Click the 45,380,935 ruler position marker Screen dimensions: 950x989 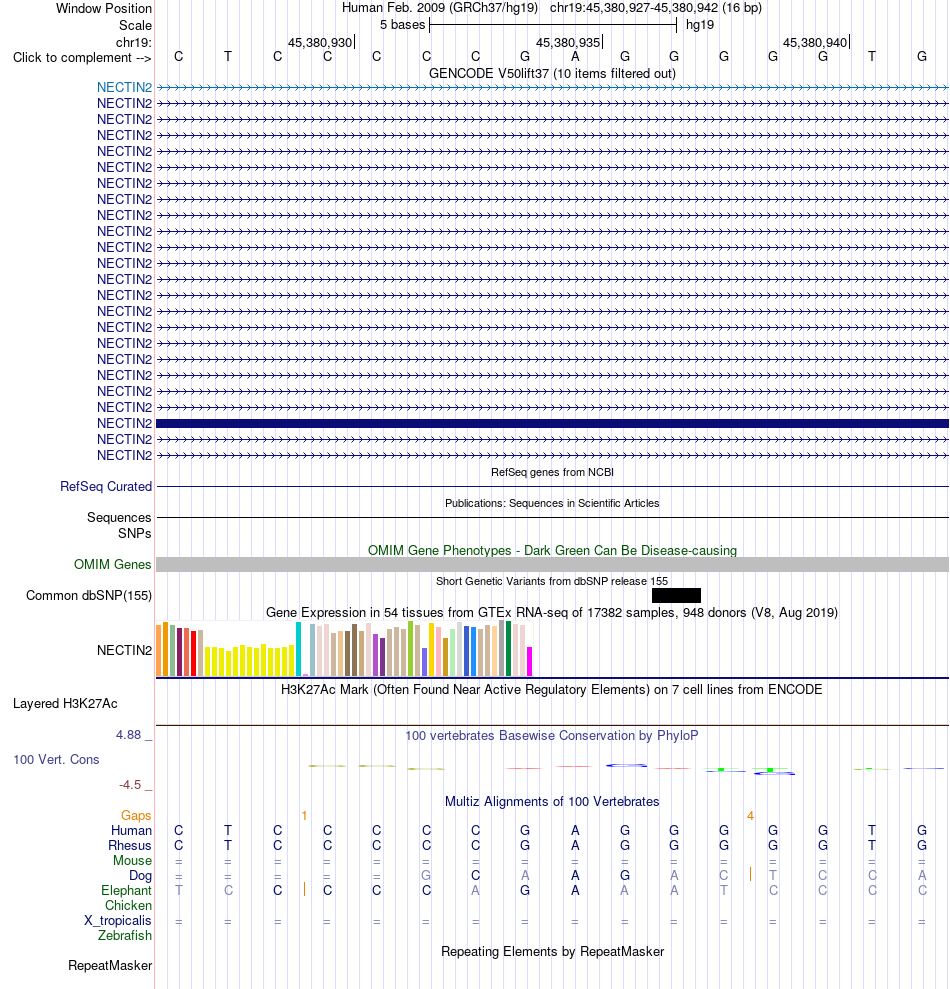[568, 42]
